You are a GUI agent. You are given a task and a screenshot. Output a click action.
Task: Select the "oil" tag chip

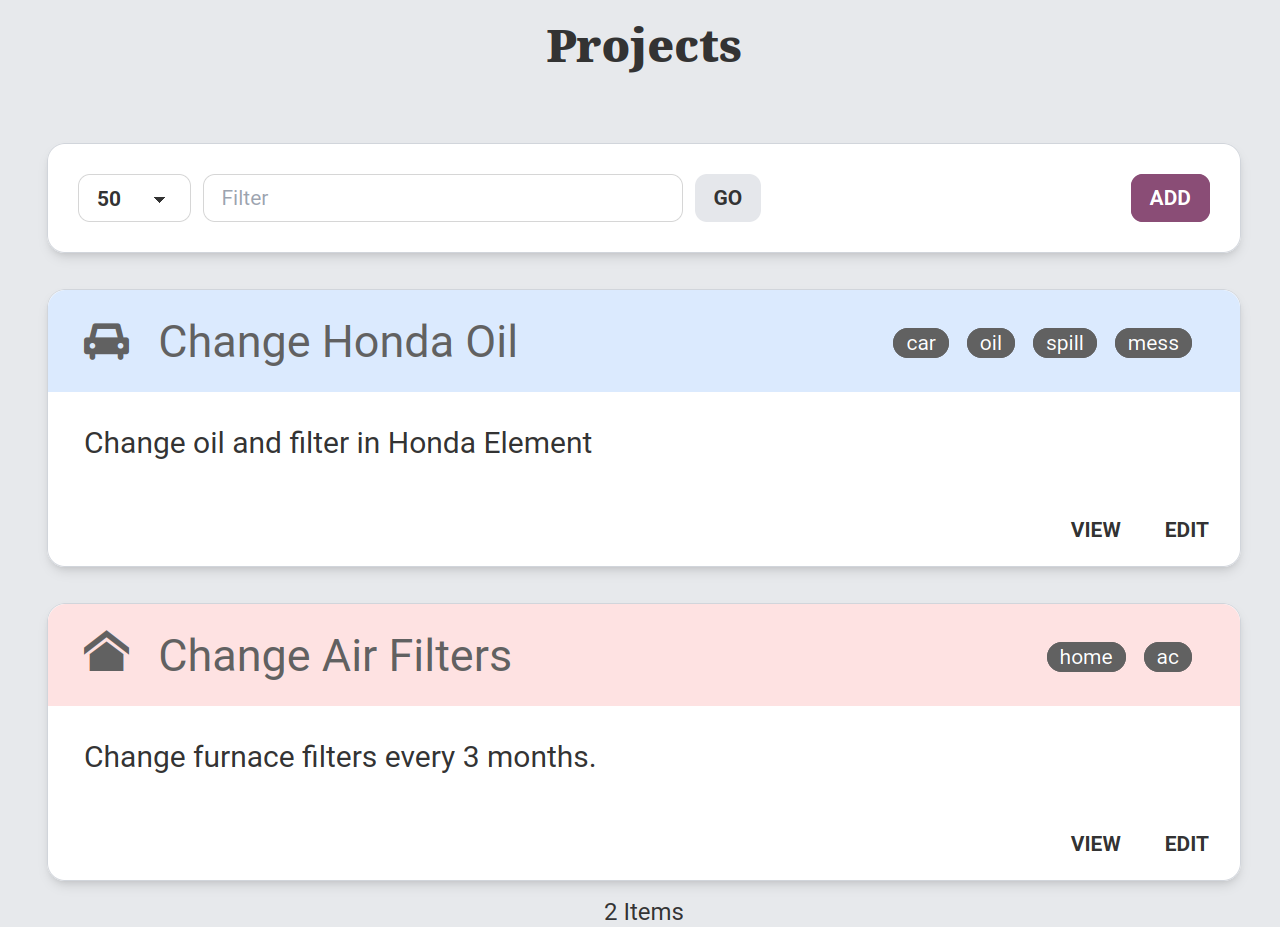tap(990, 343)
